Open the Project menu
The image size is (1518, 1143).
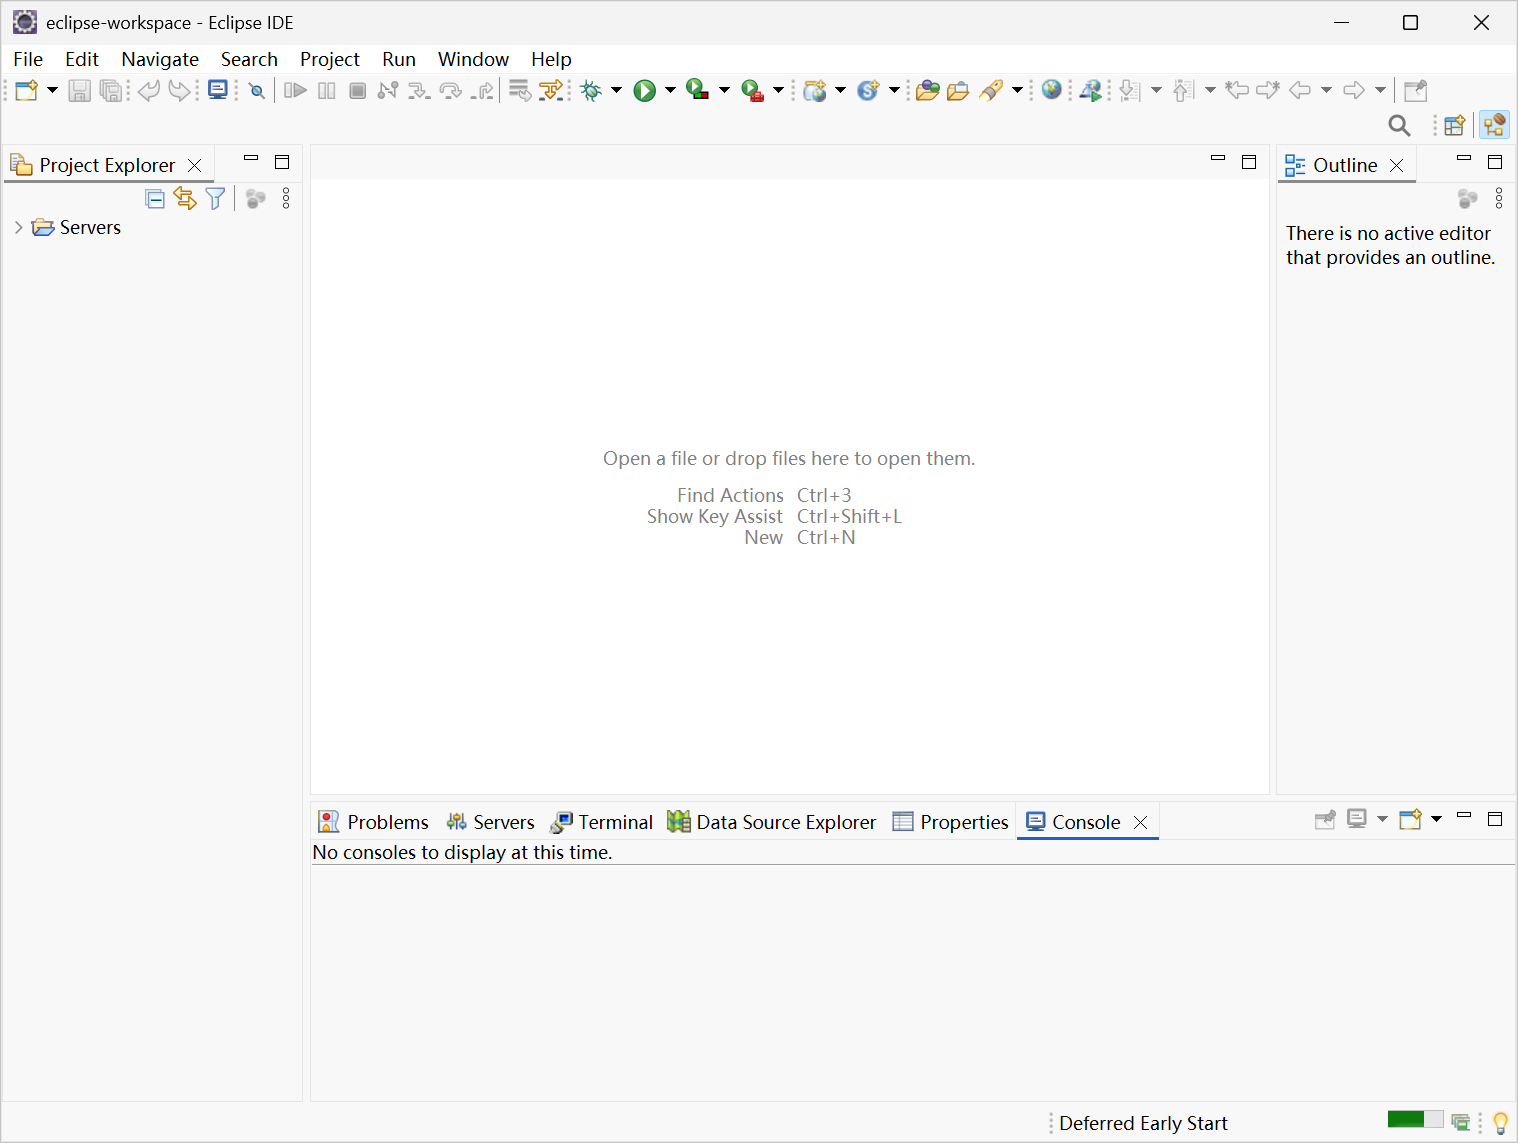tap(330, 59)
